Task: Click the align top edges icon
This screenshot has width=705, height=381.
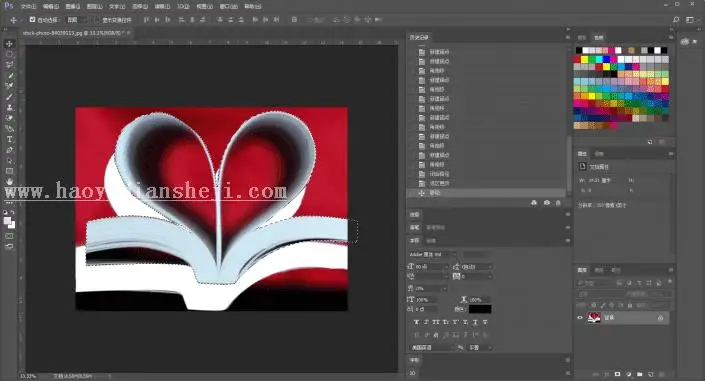Action: [146, 20]
